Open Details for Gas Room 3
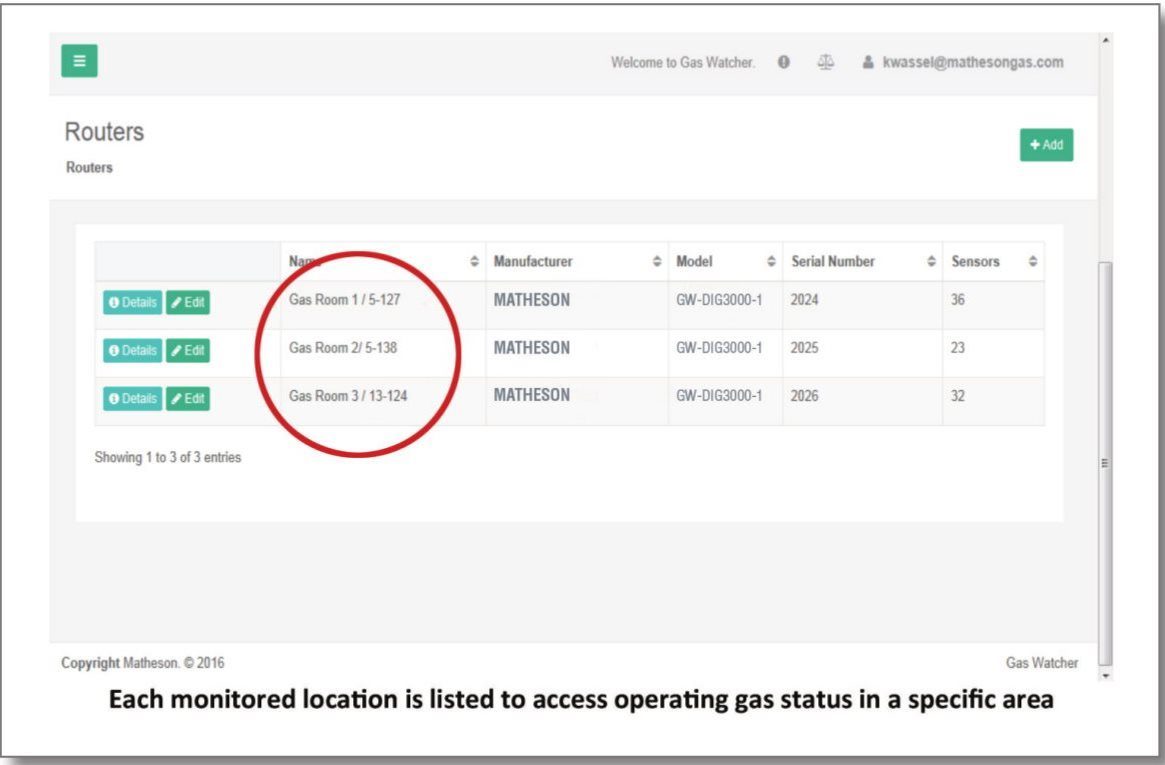Image resolution: width=1165 pixels, height=765 pixels. (x=132, y=399)
